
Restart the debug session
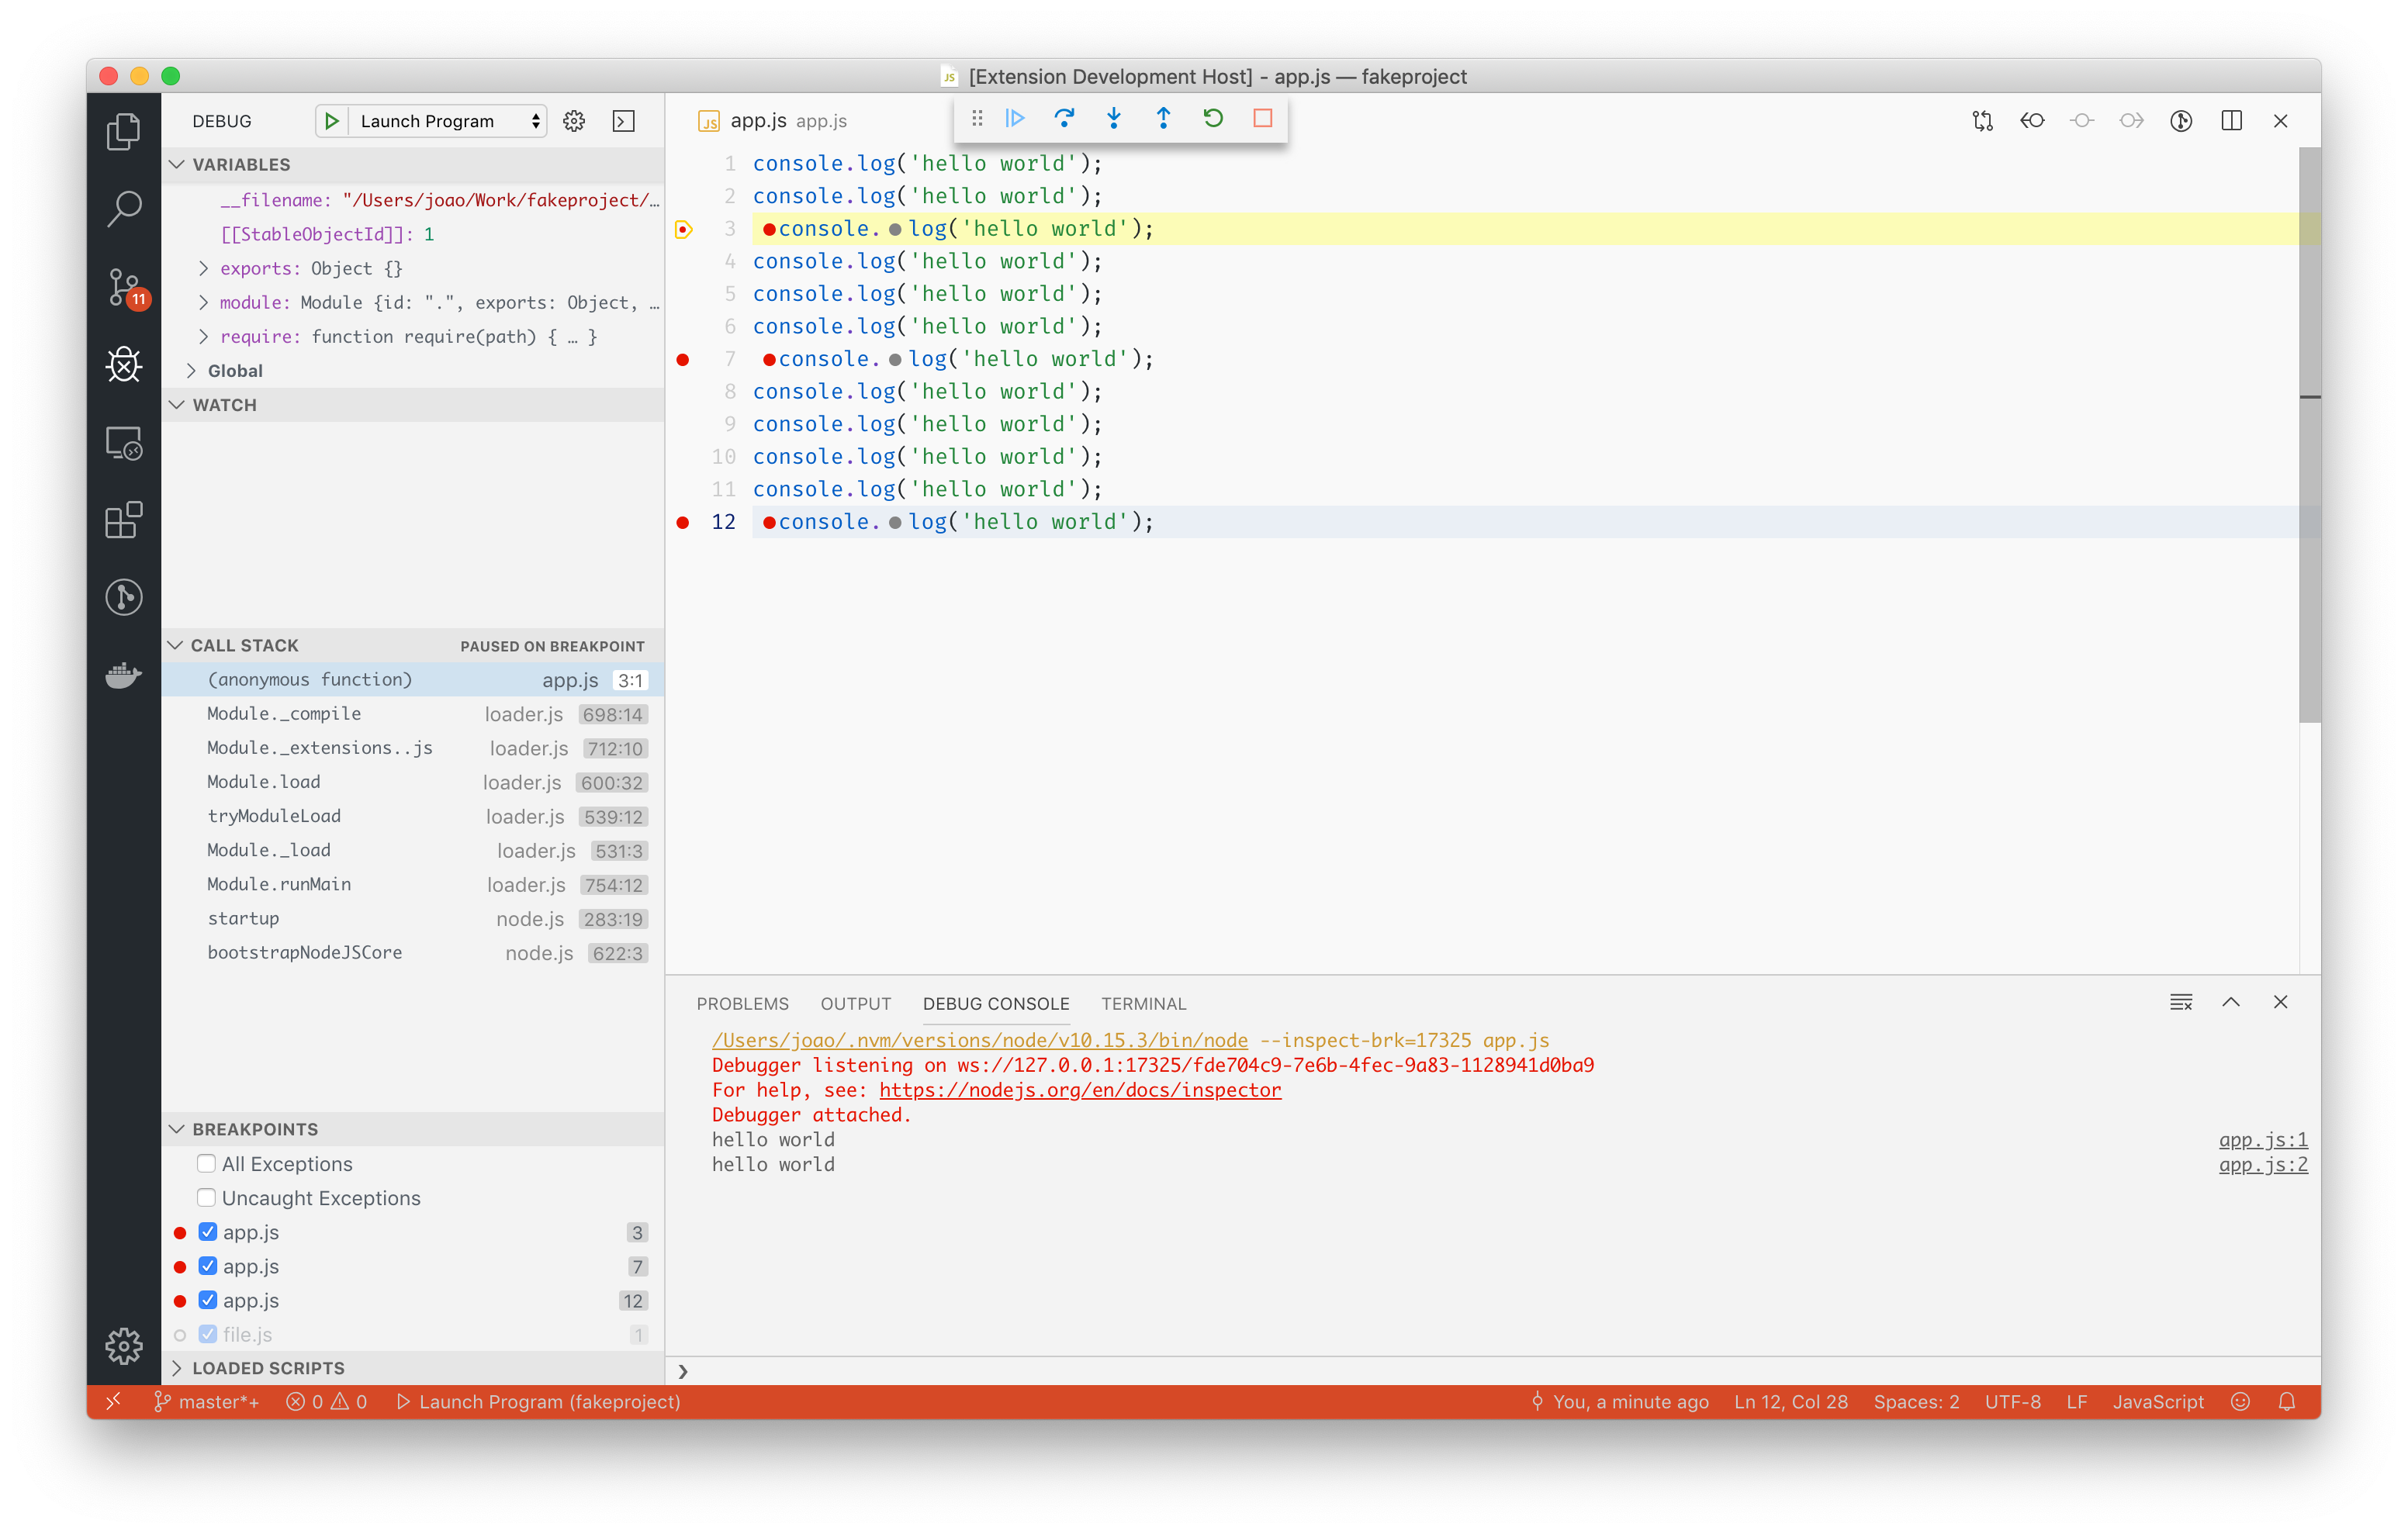tap(1213, 118)
